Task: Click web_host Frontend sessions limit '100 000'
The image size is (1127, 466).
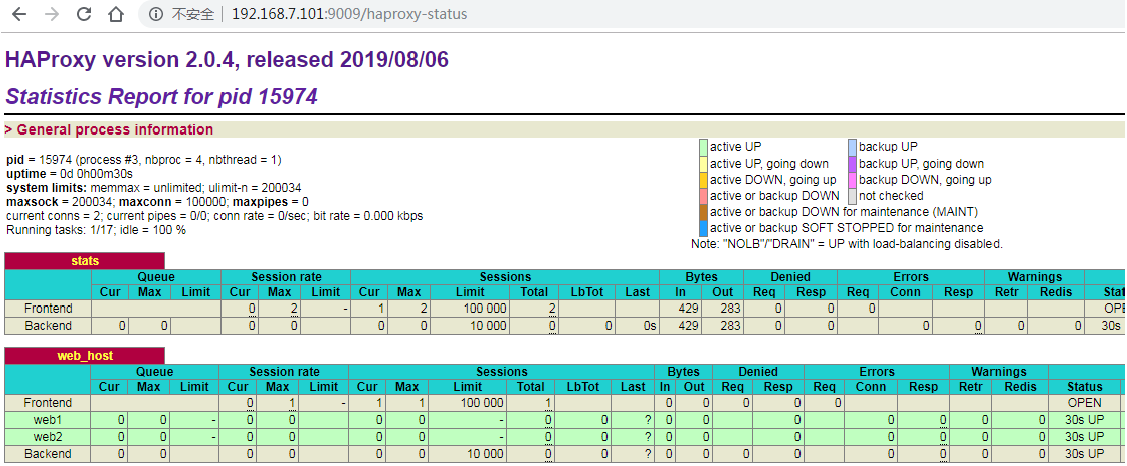Action: [x=482, y=403]
